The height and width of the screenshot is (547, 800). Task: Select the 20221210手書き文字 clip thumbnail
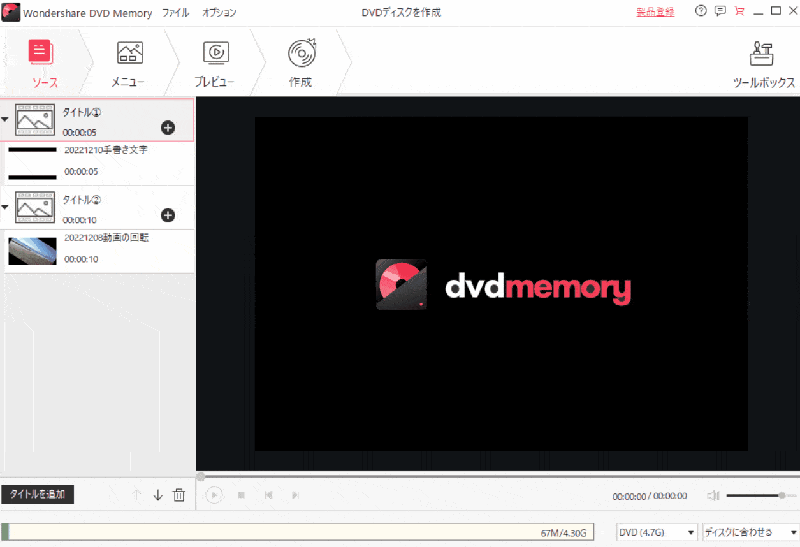[x=32, y=163]
